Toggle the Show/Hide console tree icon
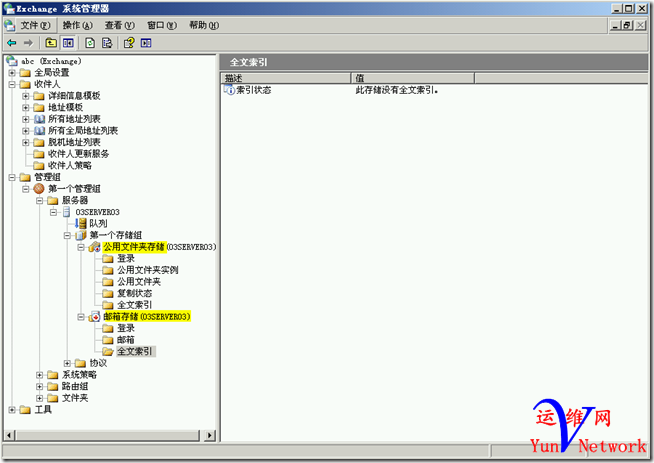The height and width of the screenshot is (463, 654). (x=68, y=43)
